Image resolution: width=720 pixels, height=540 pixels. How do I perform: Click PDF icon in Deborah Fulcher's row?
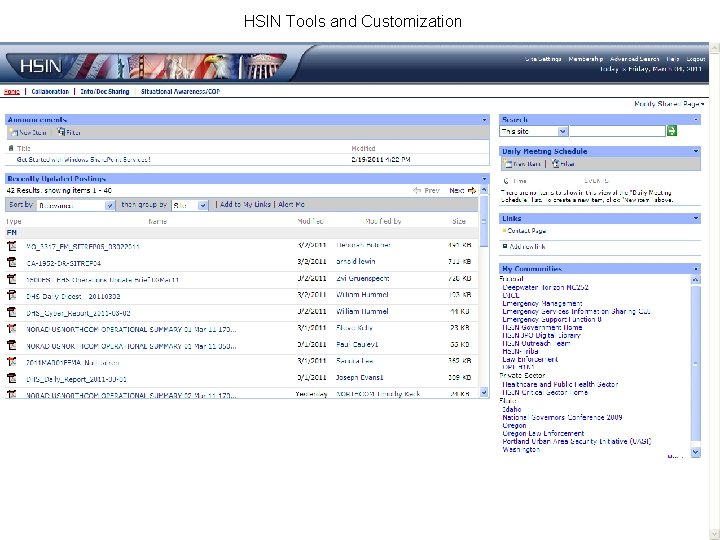click(11, 246)
